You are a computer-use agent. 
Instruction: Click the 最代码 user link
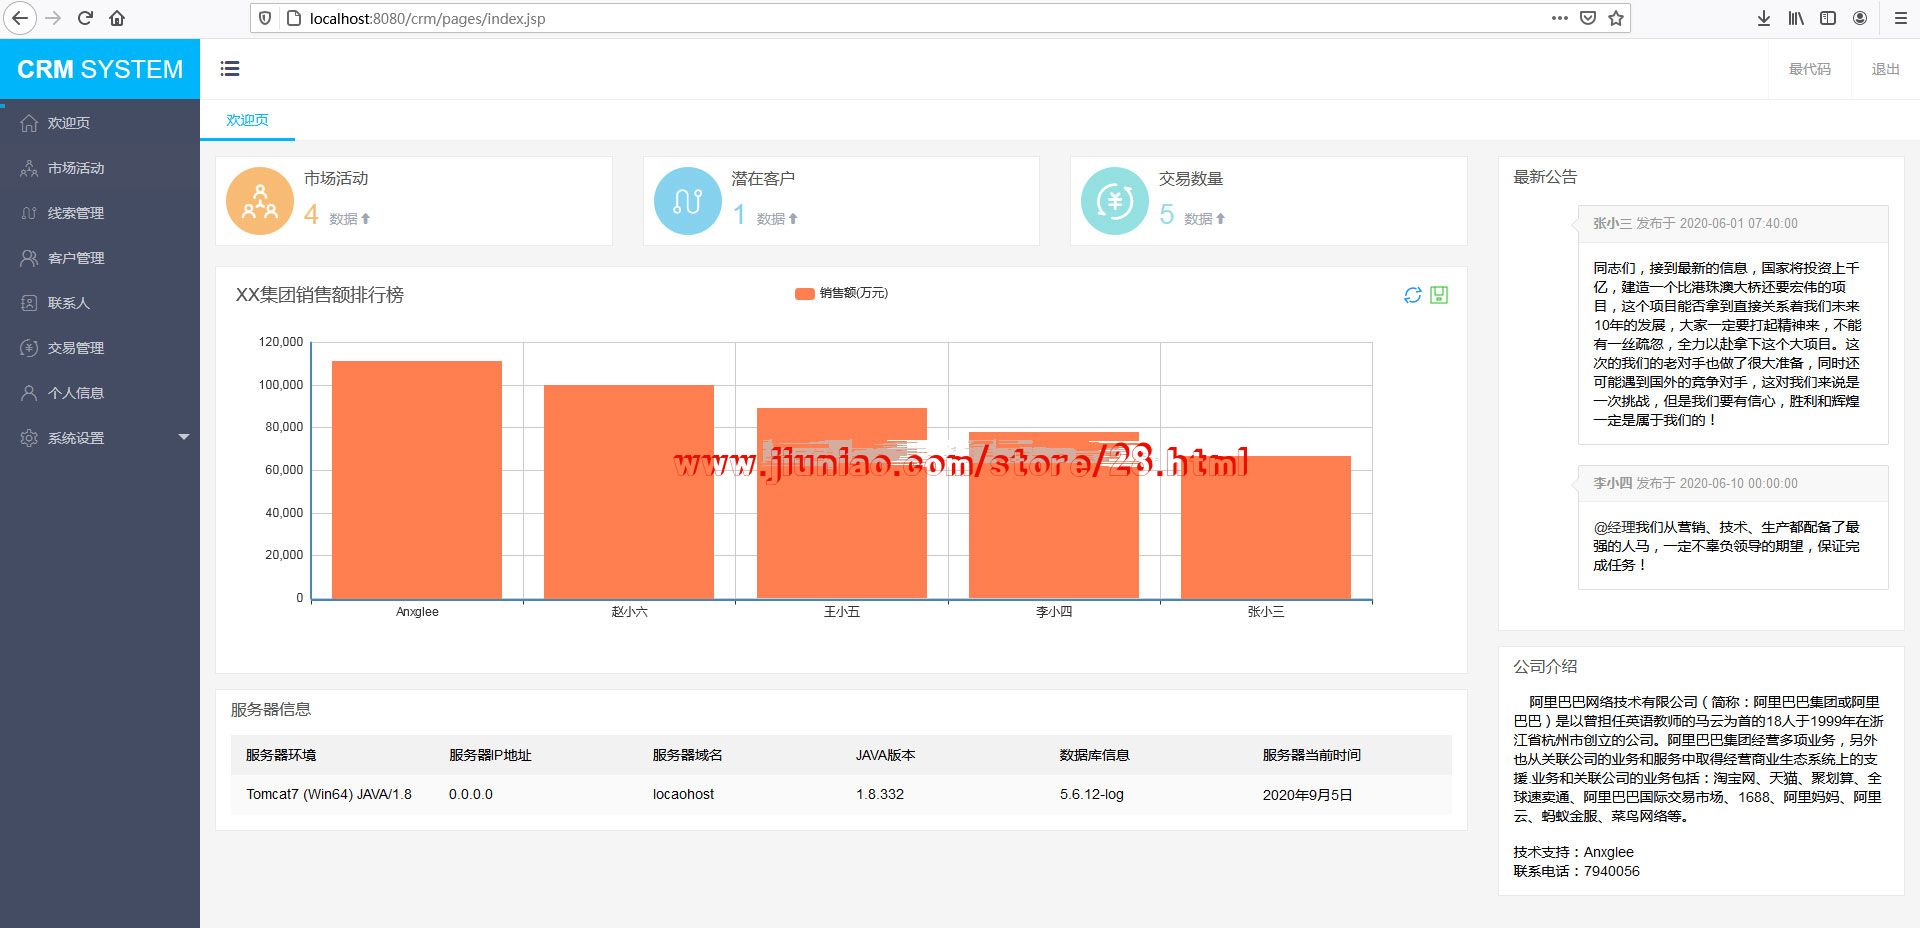tap(1809, 69)
